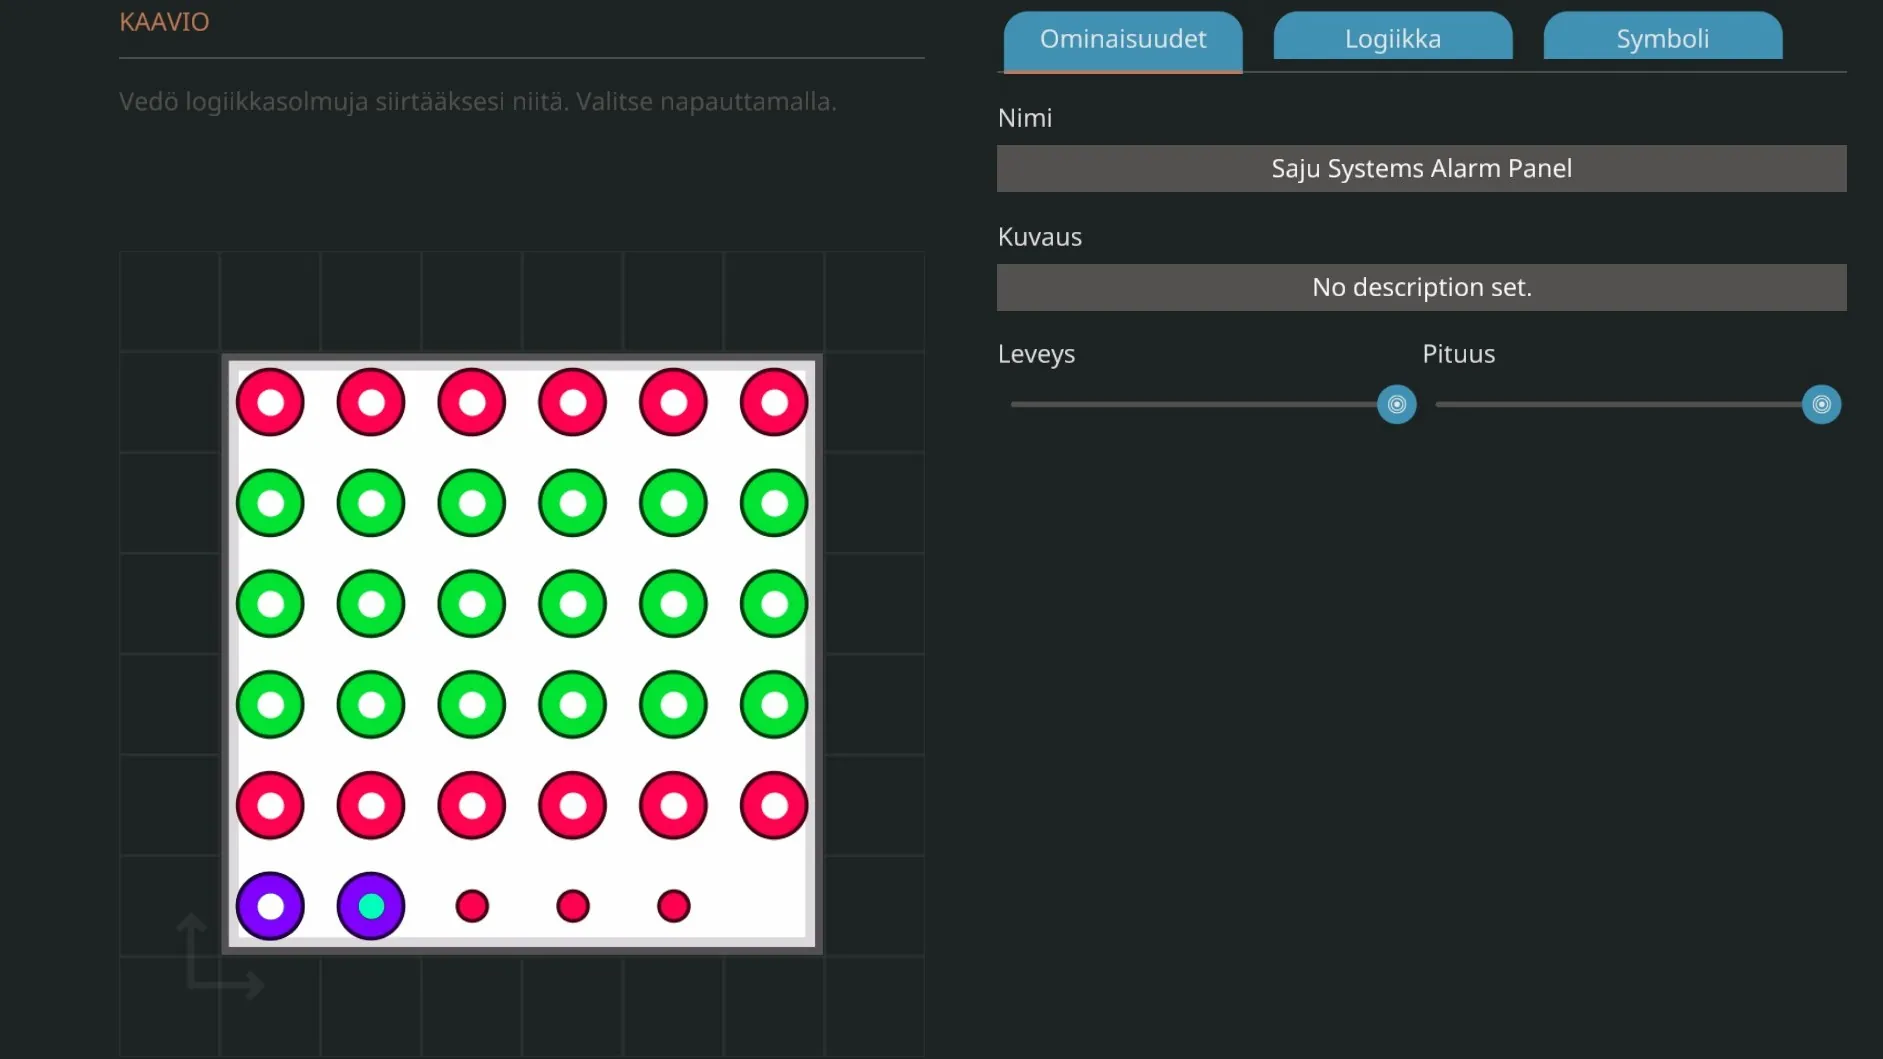Click the Pituus slider handle
Viewport: 1883px width, 1059px height.
click(x=1821, y=404)
